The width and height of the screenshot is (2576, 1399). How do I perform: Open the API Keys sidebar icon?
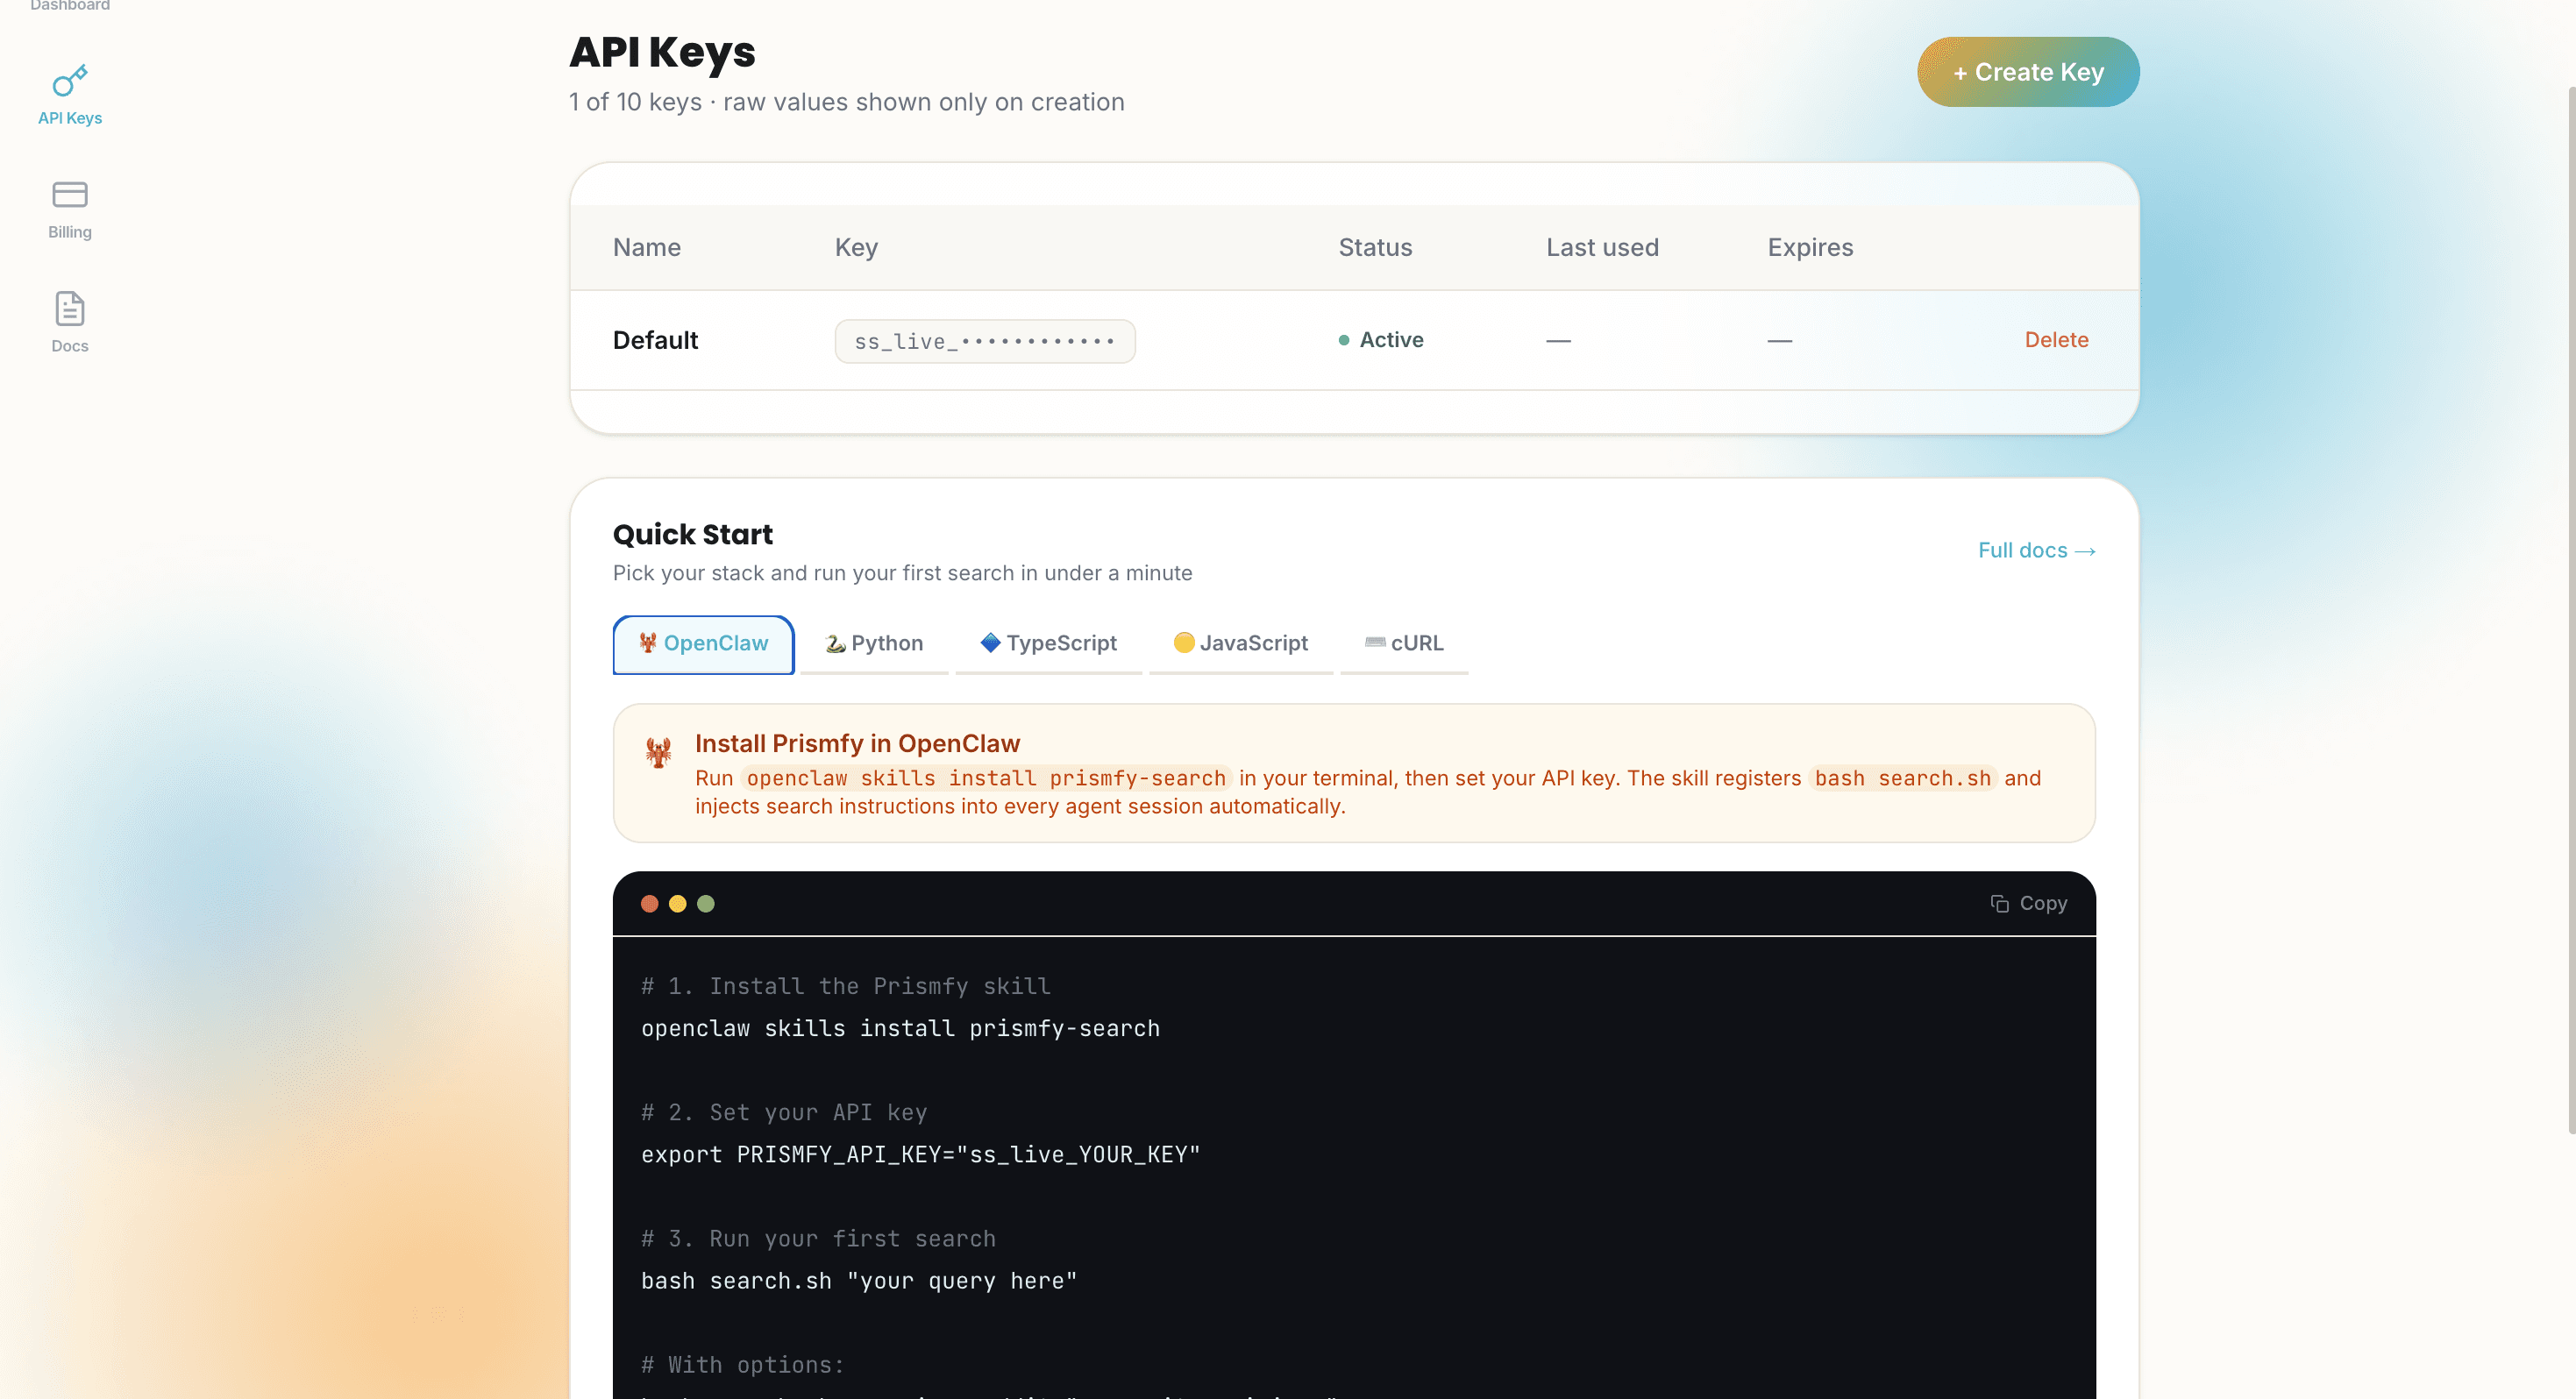pyautogui.click(x=70, y=81)
